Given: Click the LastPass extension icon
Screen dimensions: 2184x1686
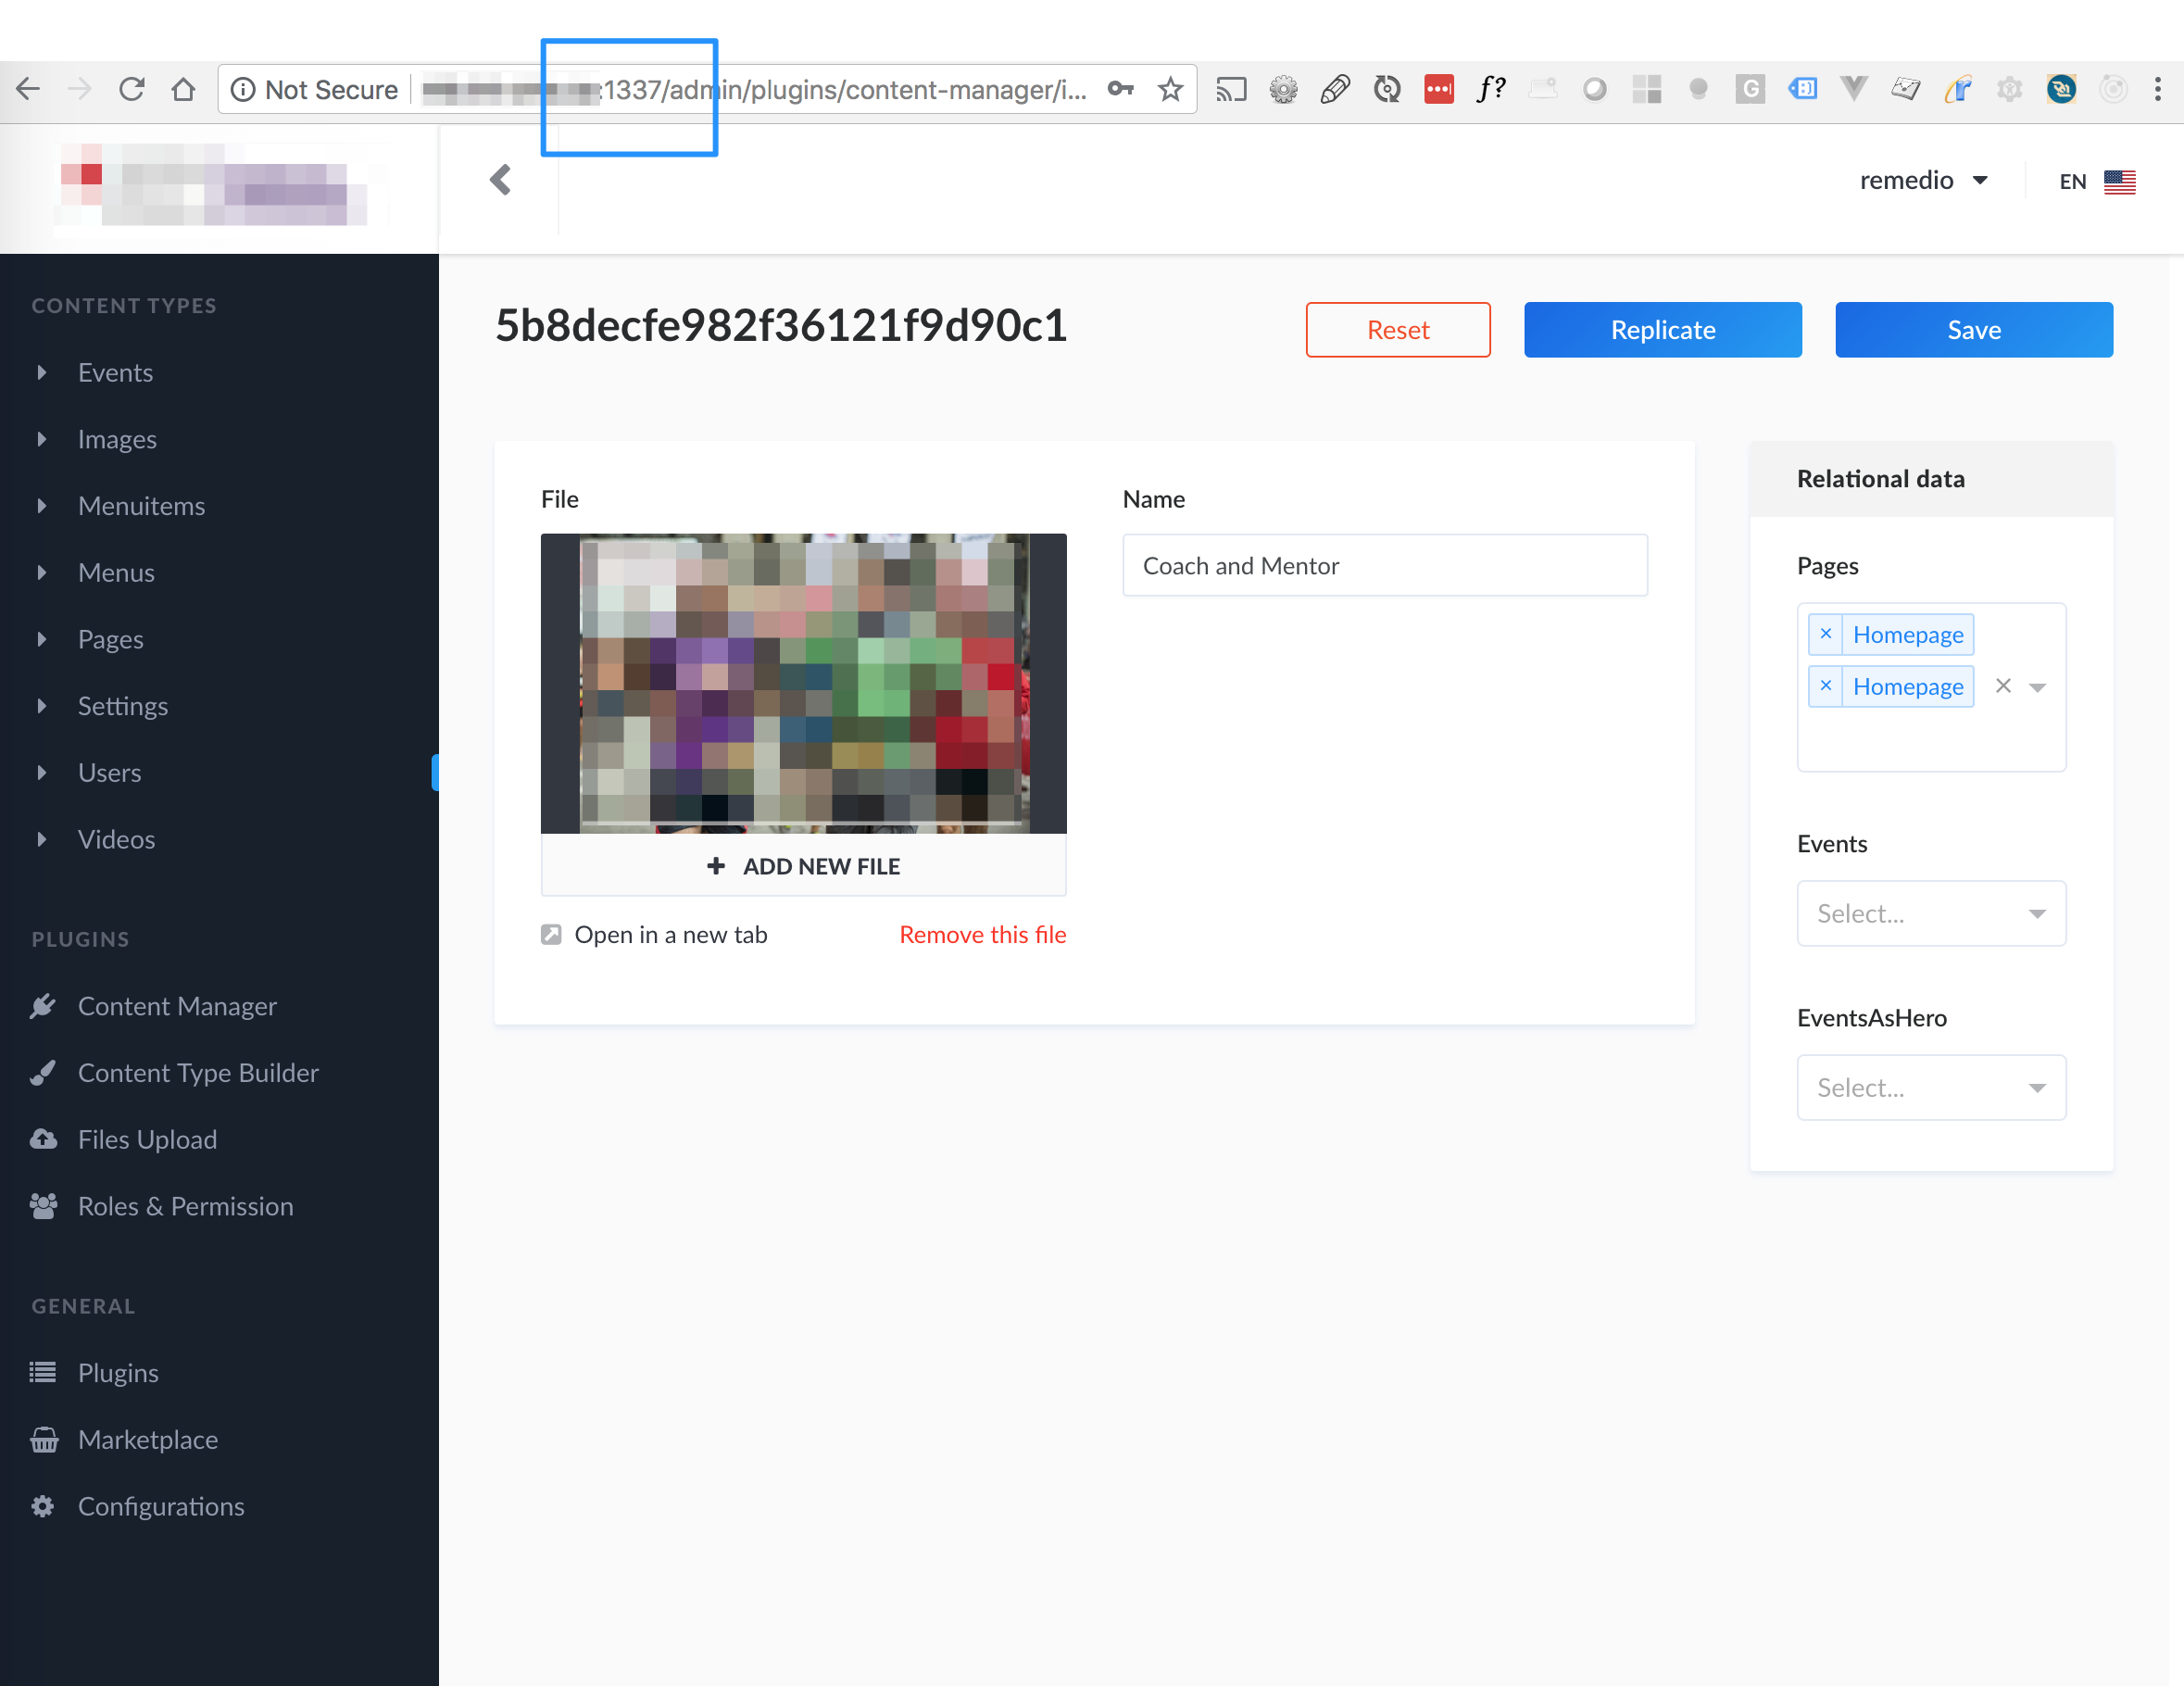Looking at the screenshot, I should pyautogui.click(x=1440, y=88).
